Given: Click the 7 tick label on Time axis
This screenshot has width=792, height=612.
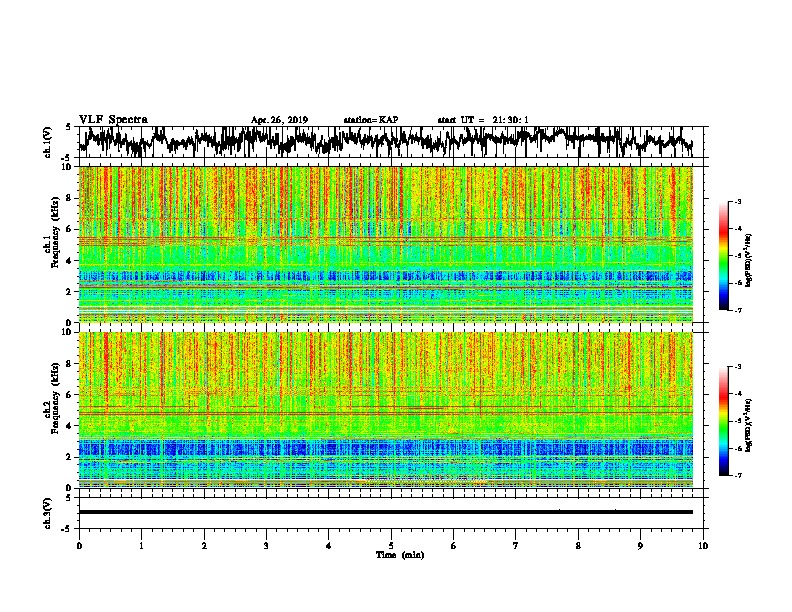Looking at the screenshot, I should 516,545.
